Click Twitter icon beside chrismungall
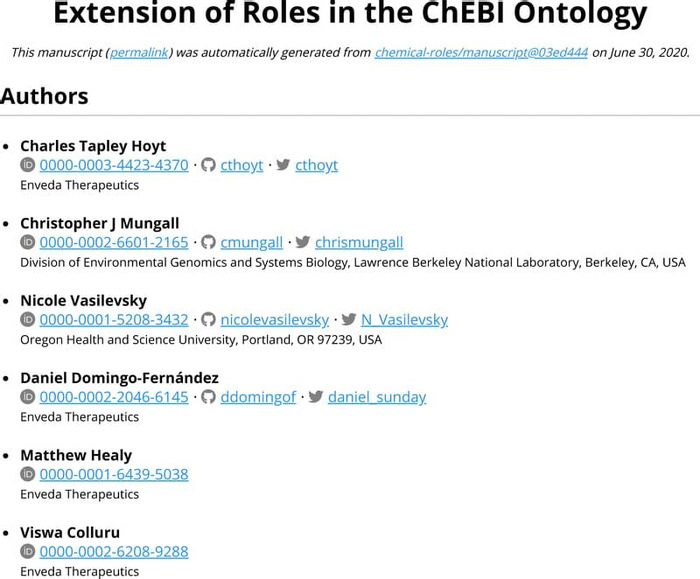Viewport: 700px width, 579px height. (303, 242)
